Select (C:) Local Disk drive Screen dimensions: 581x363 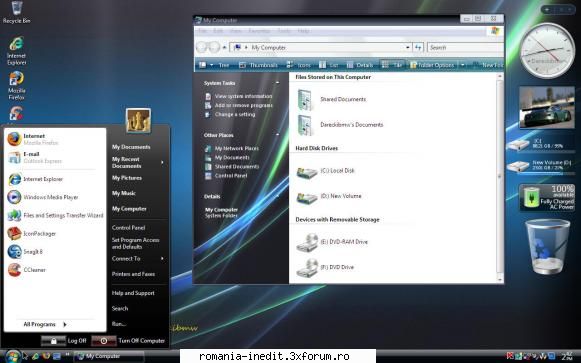pos(326,171)
